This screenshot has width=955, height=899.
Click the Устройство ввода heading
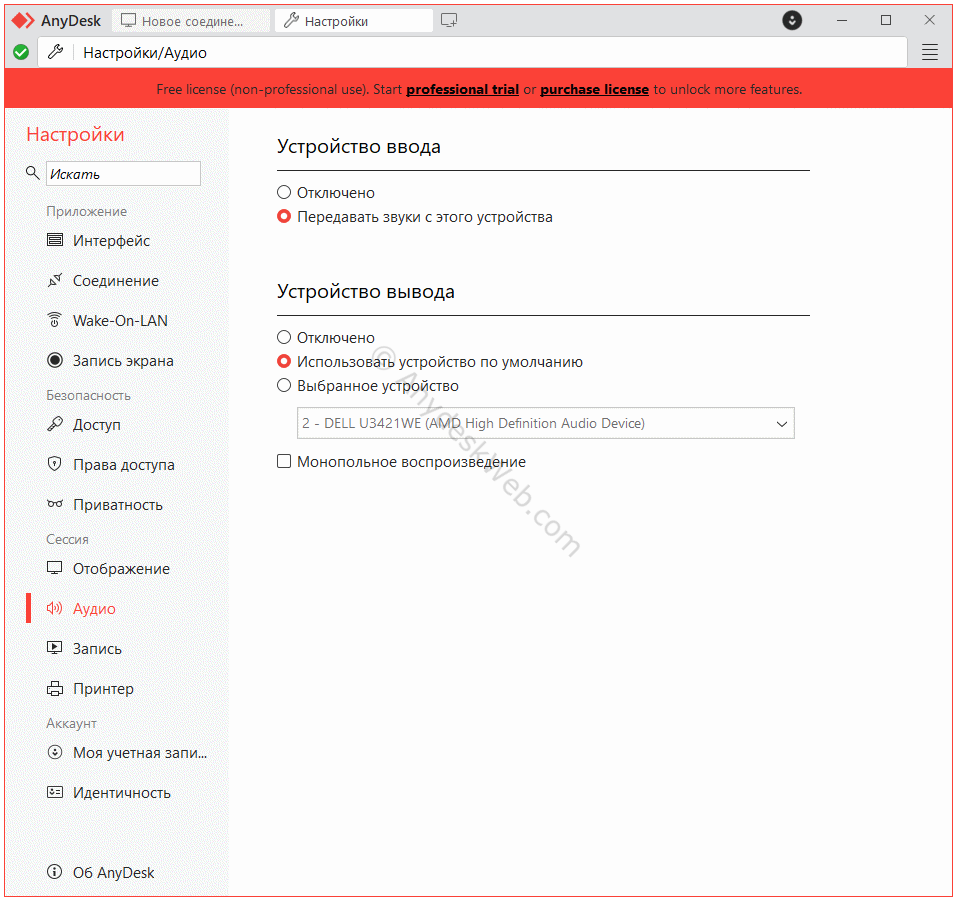pos(359,147)
